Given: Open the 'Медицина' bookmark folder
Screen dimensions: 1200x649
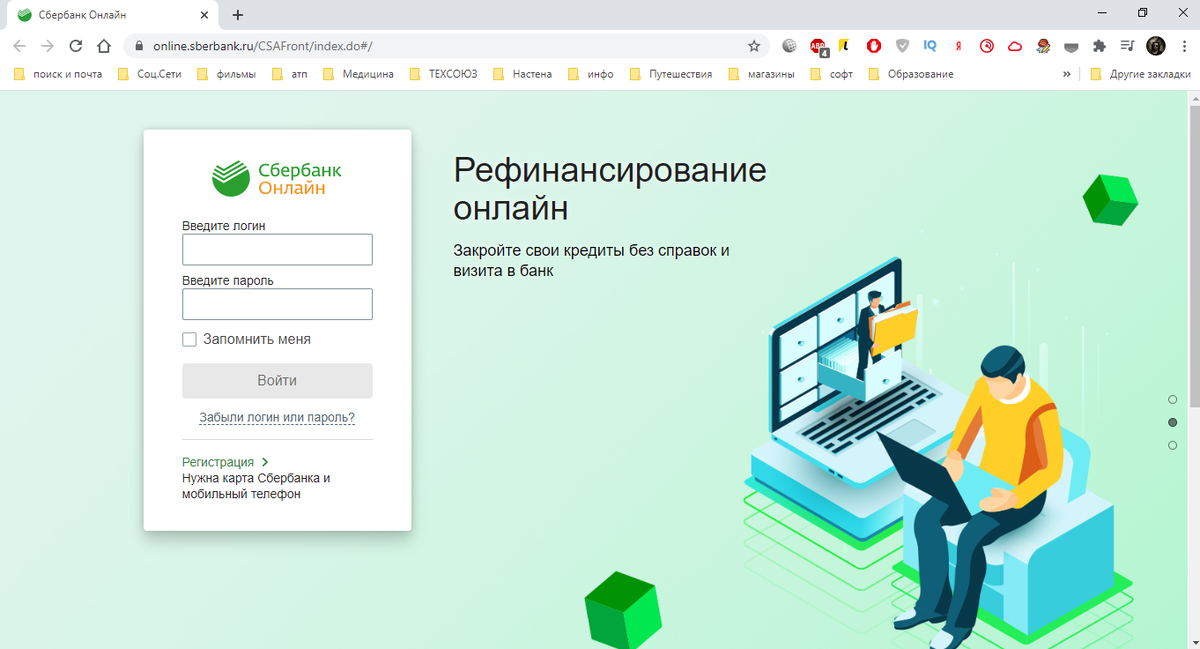Looking at the screenshot, I should point(358,74).
